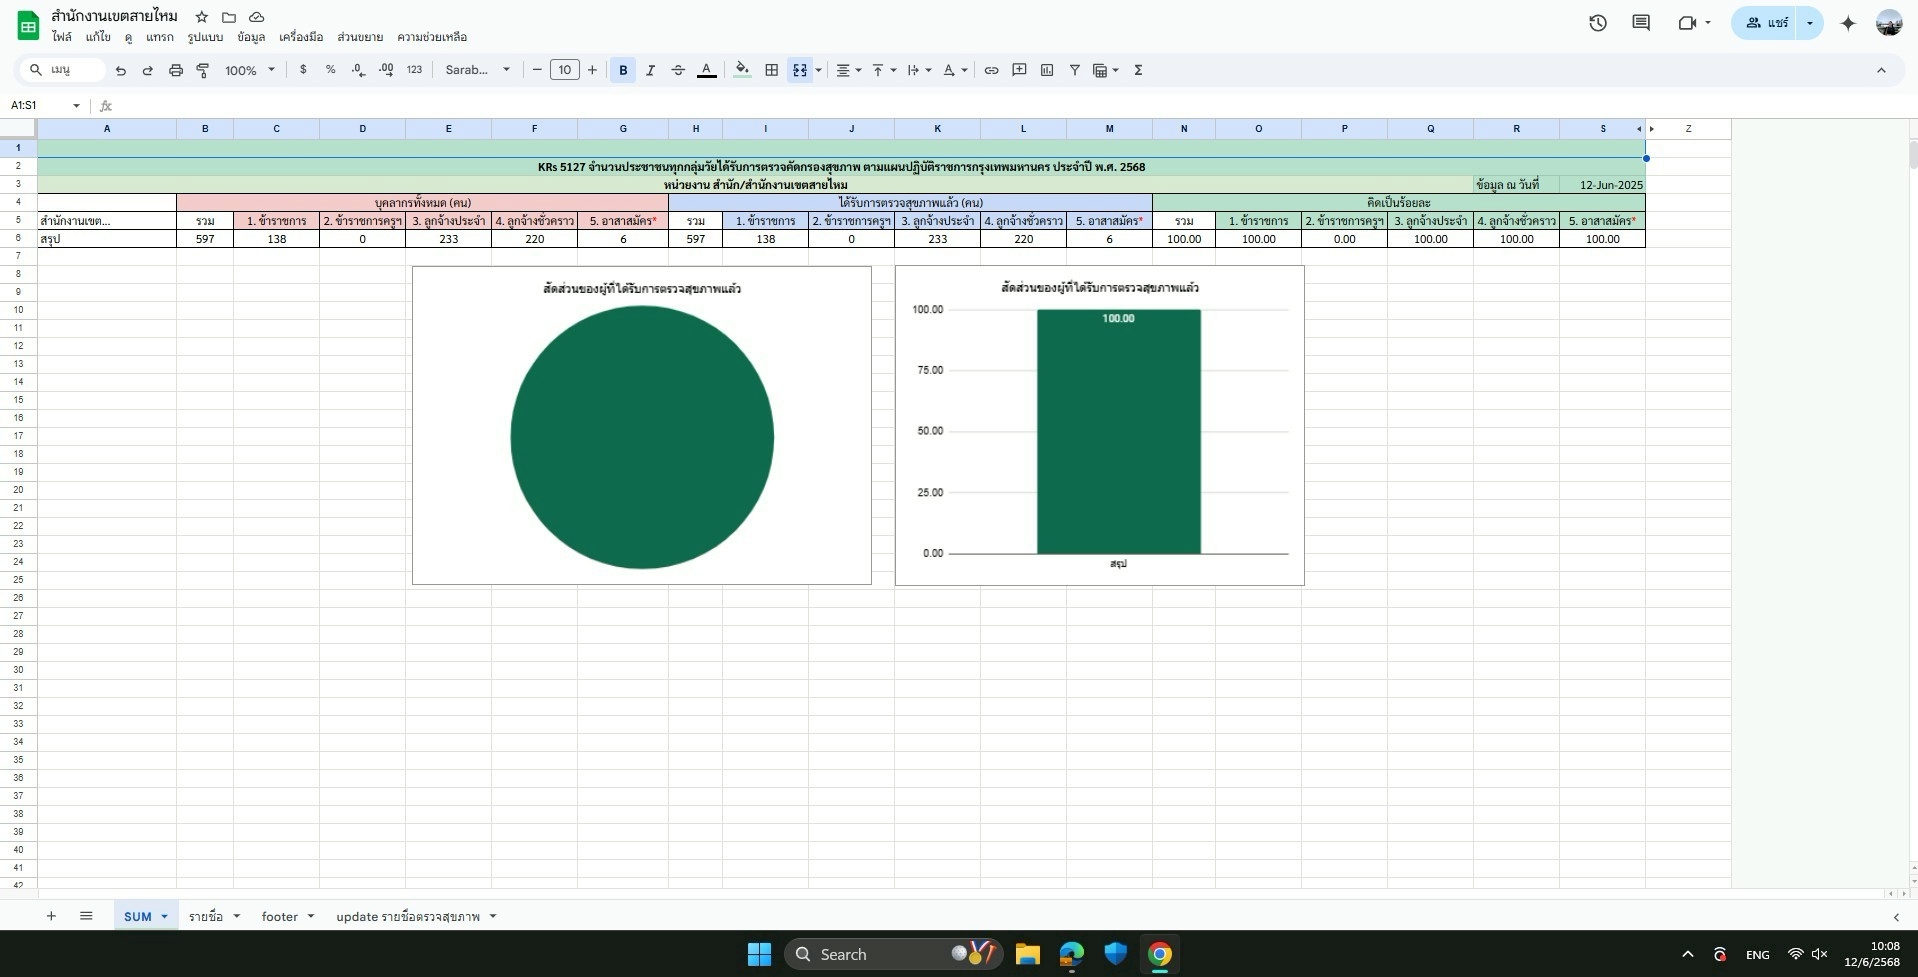The width and height of the screenshot is (1918, 977).
Task: Open text wrapping dropdown
Action: (x=919, y=70)
